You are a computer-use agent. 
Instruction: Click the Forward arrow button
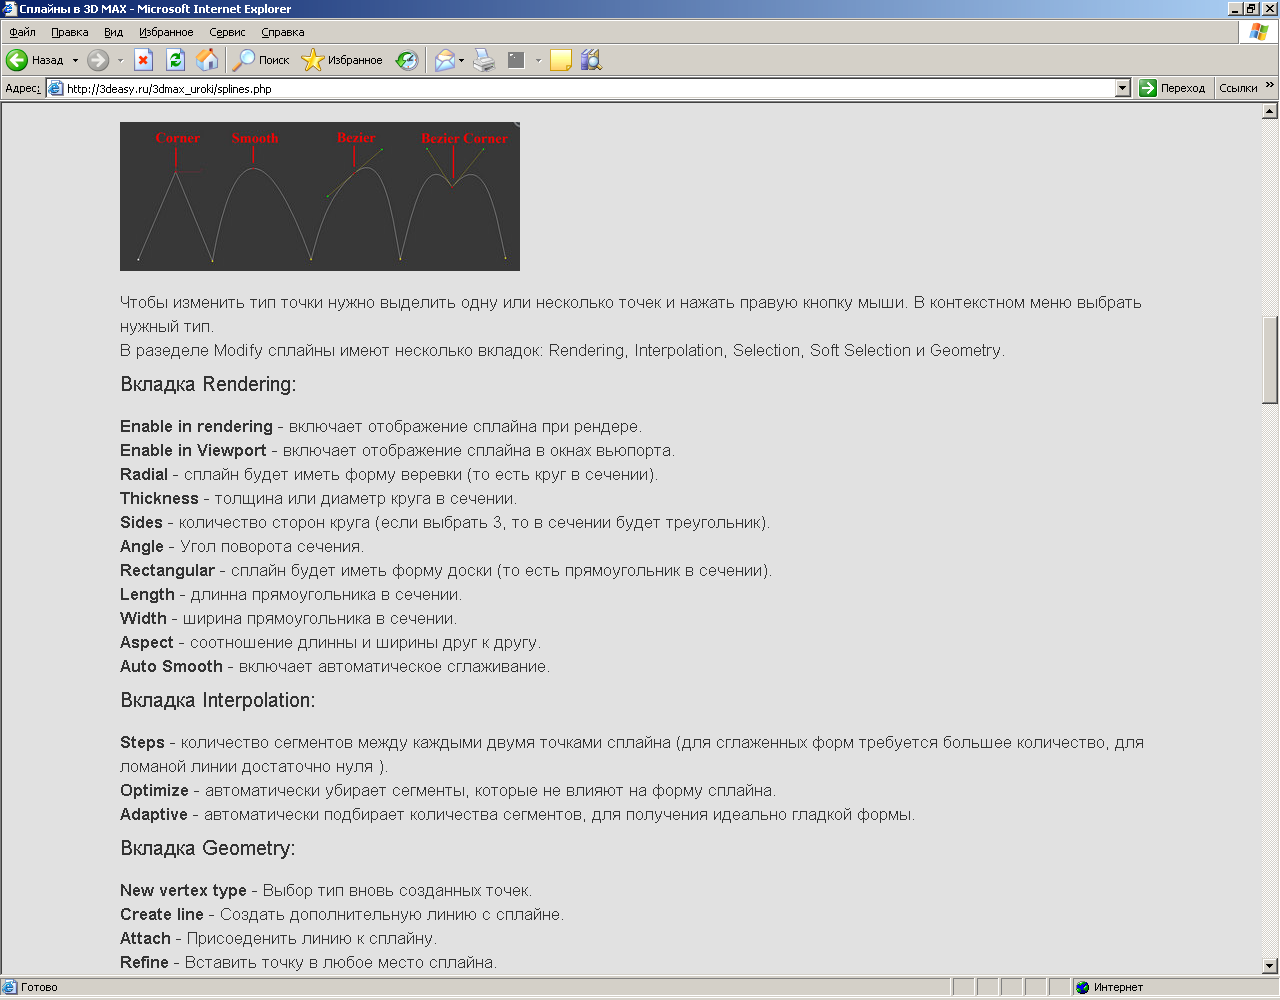98,60
